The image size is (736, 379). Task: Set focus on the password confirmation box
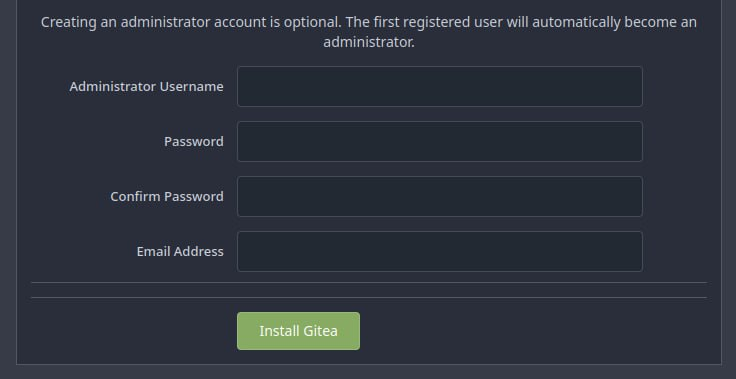click(440, 196)
